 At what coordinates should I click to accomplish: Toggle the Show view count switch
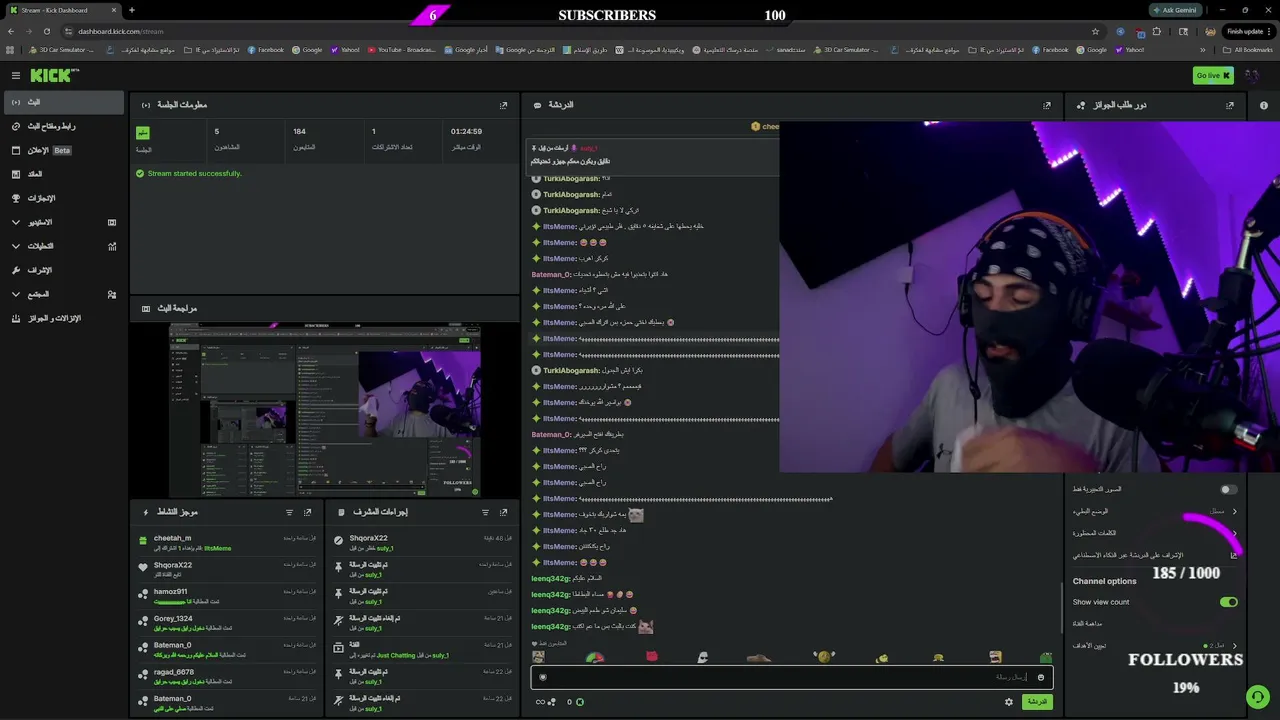coord(1229,602)
